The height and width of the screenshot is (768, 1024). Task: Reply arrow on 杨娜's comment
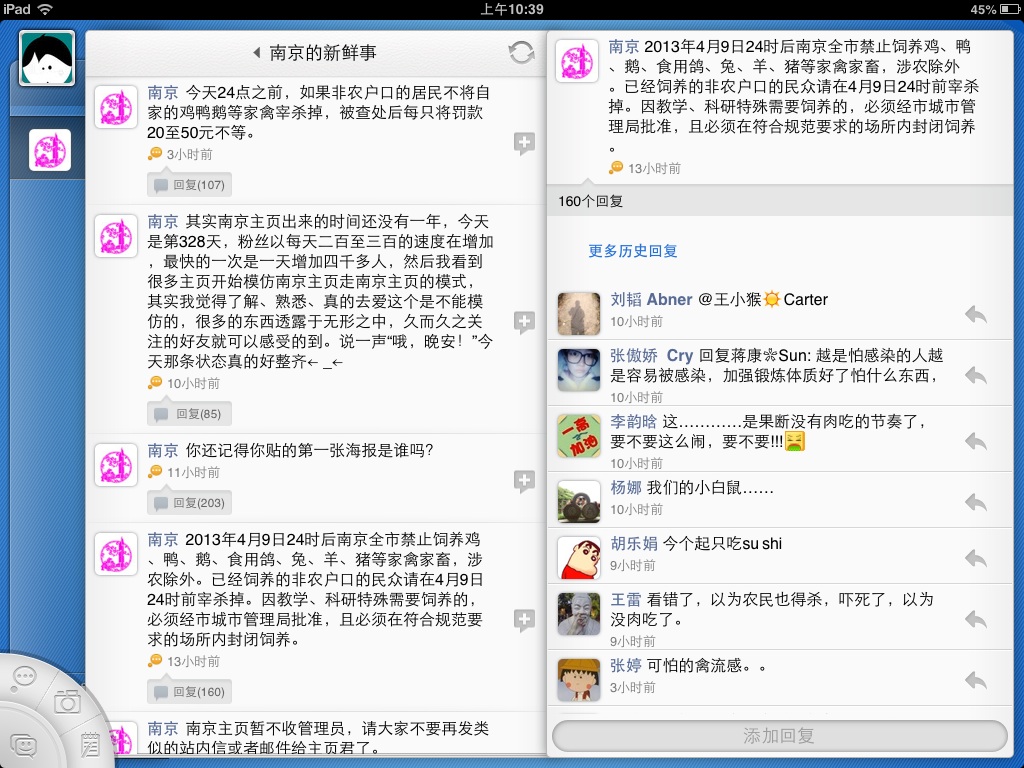pos(976,502)
